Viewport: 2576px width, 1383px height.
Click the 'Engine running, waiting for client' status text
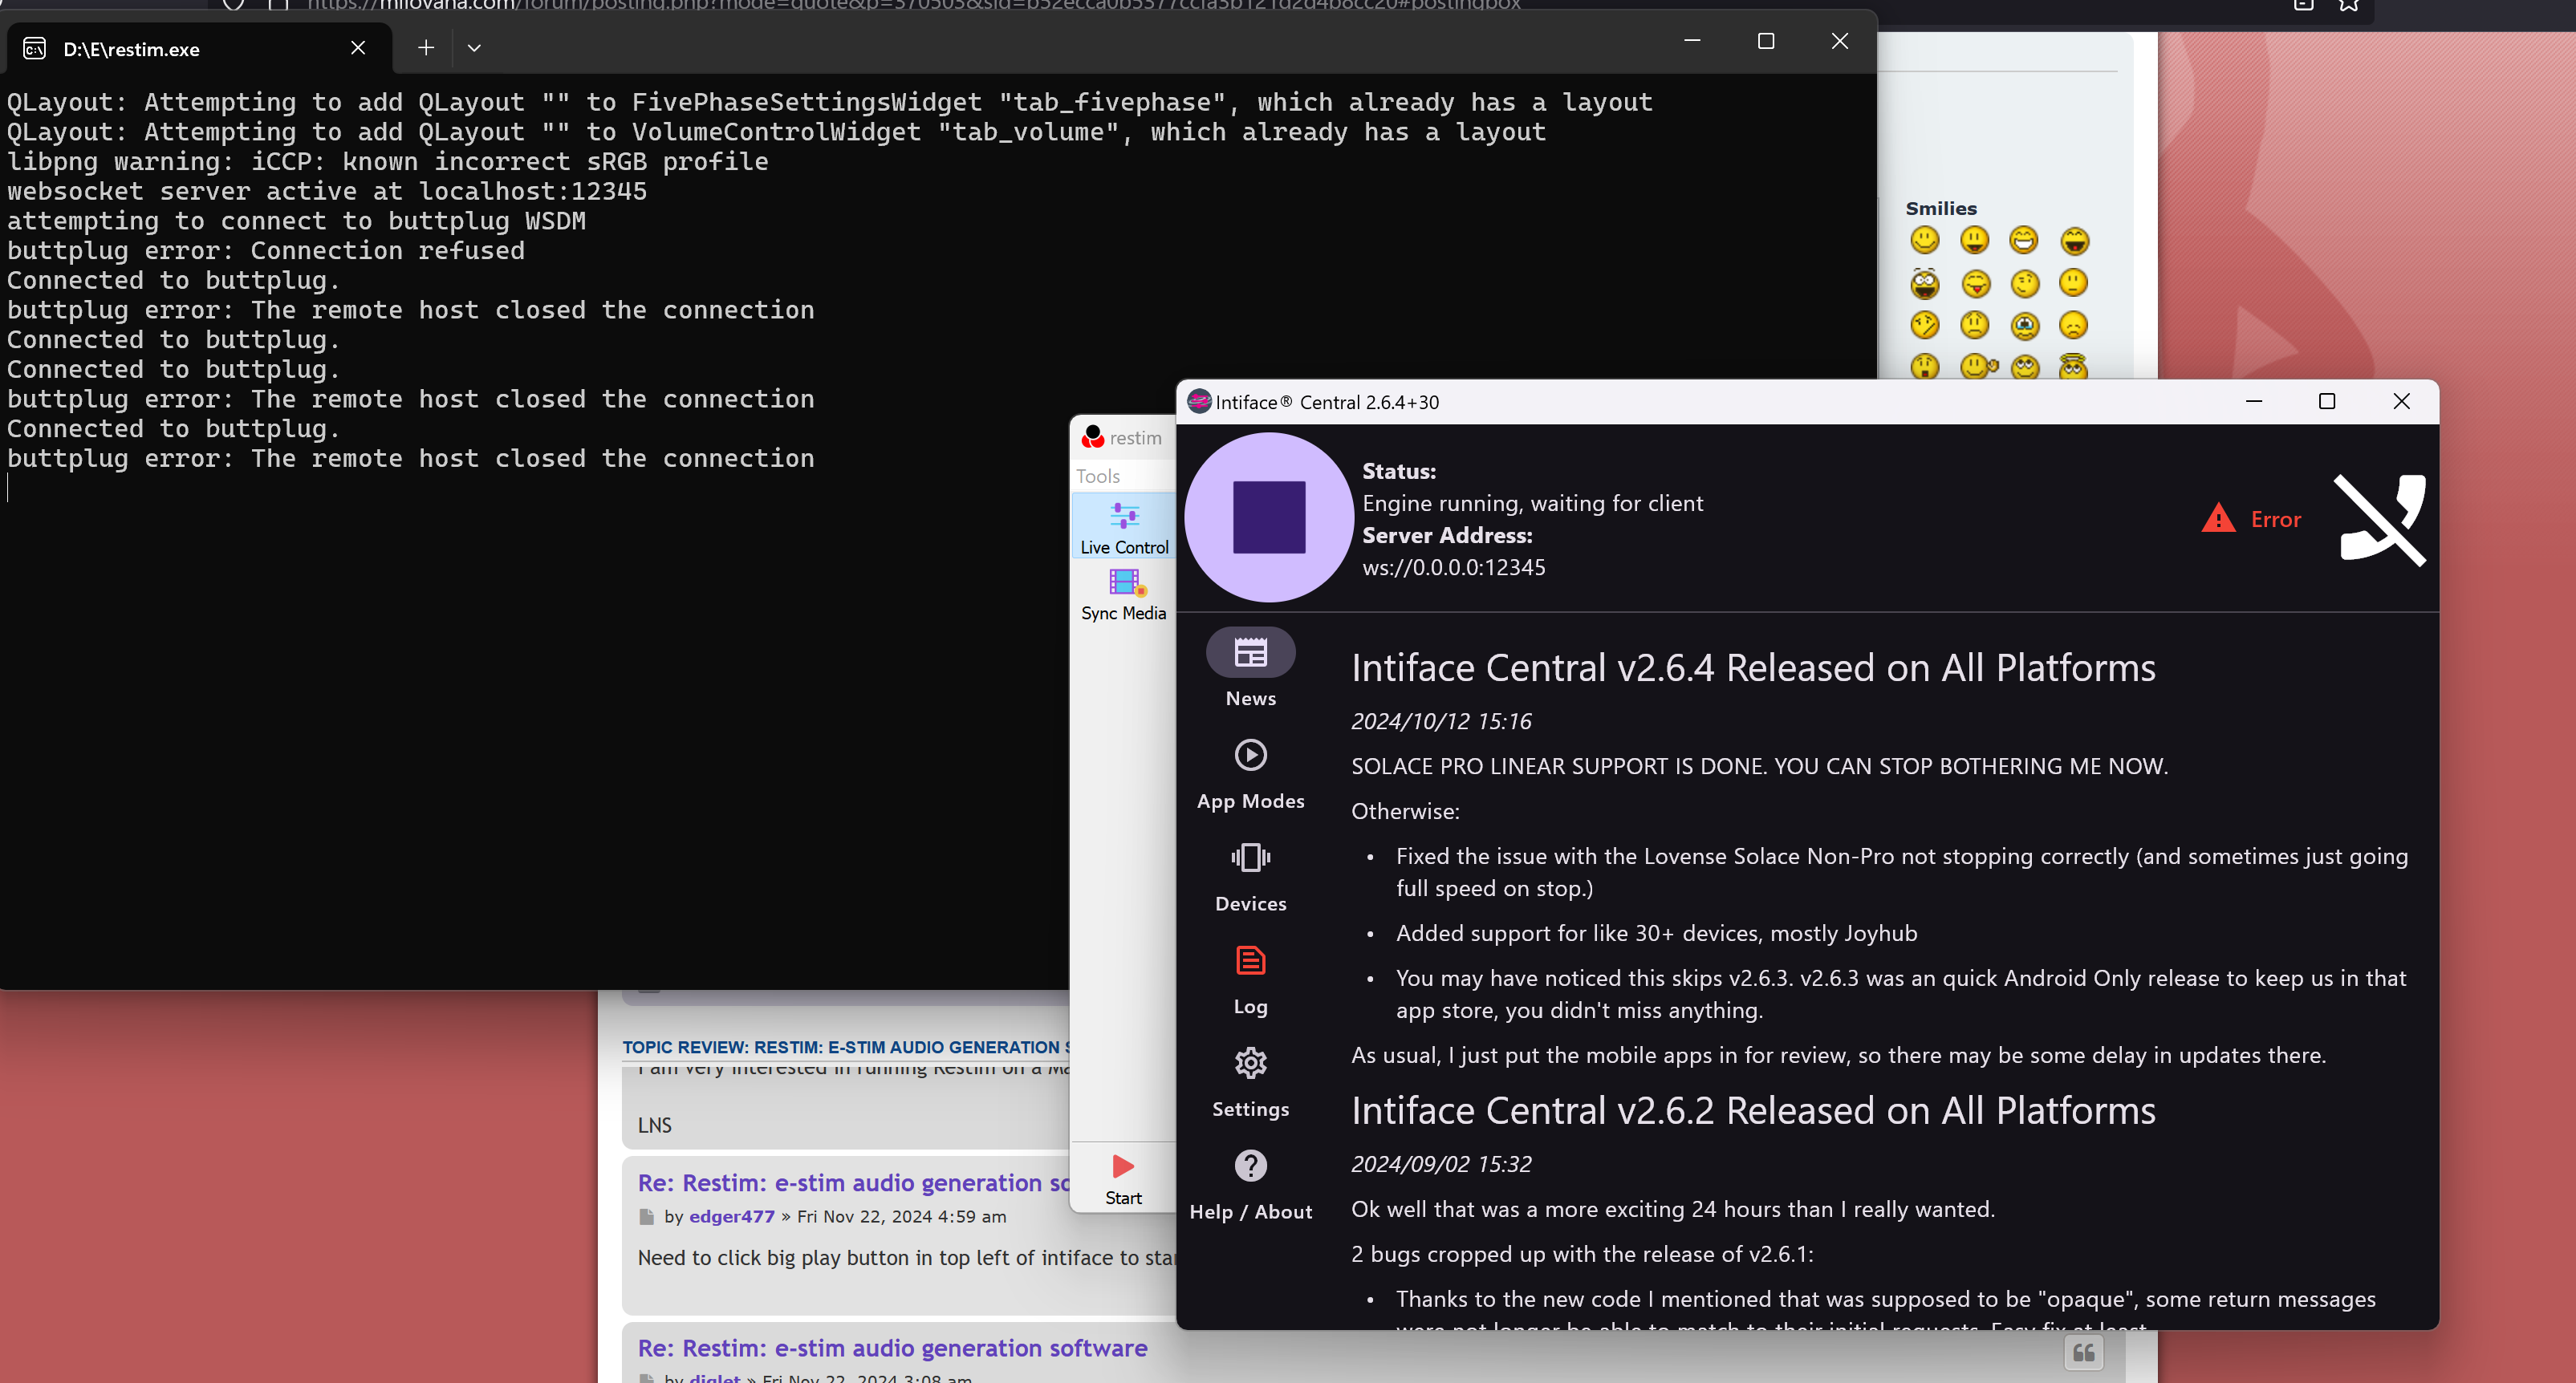point(1532,503)
